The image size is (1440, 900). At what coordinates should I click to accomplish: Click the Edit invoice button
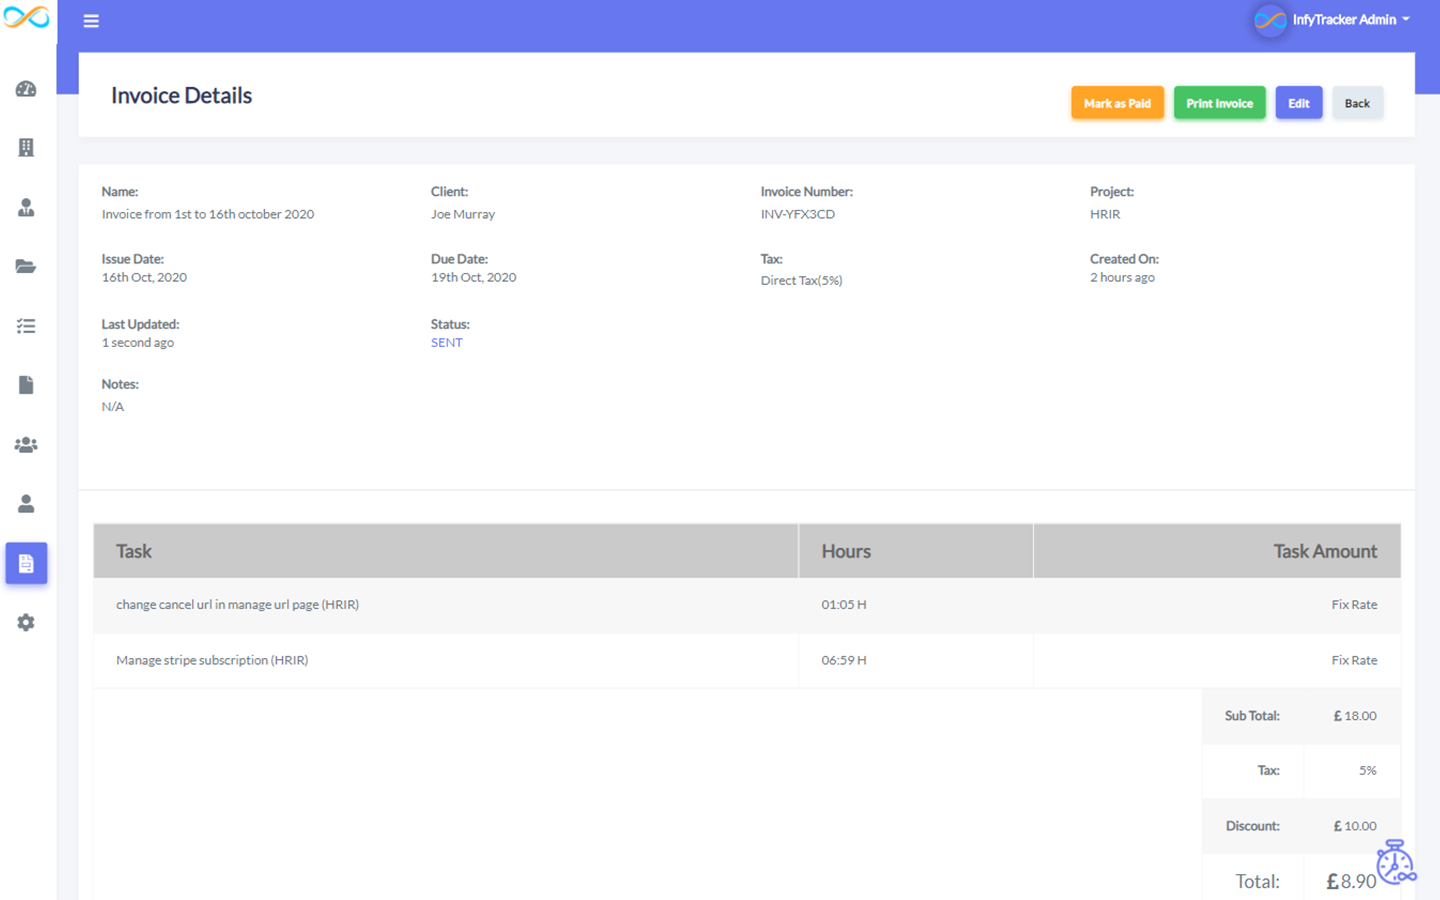point(1299,103)
